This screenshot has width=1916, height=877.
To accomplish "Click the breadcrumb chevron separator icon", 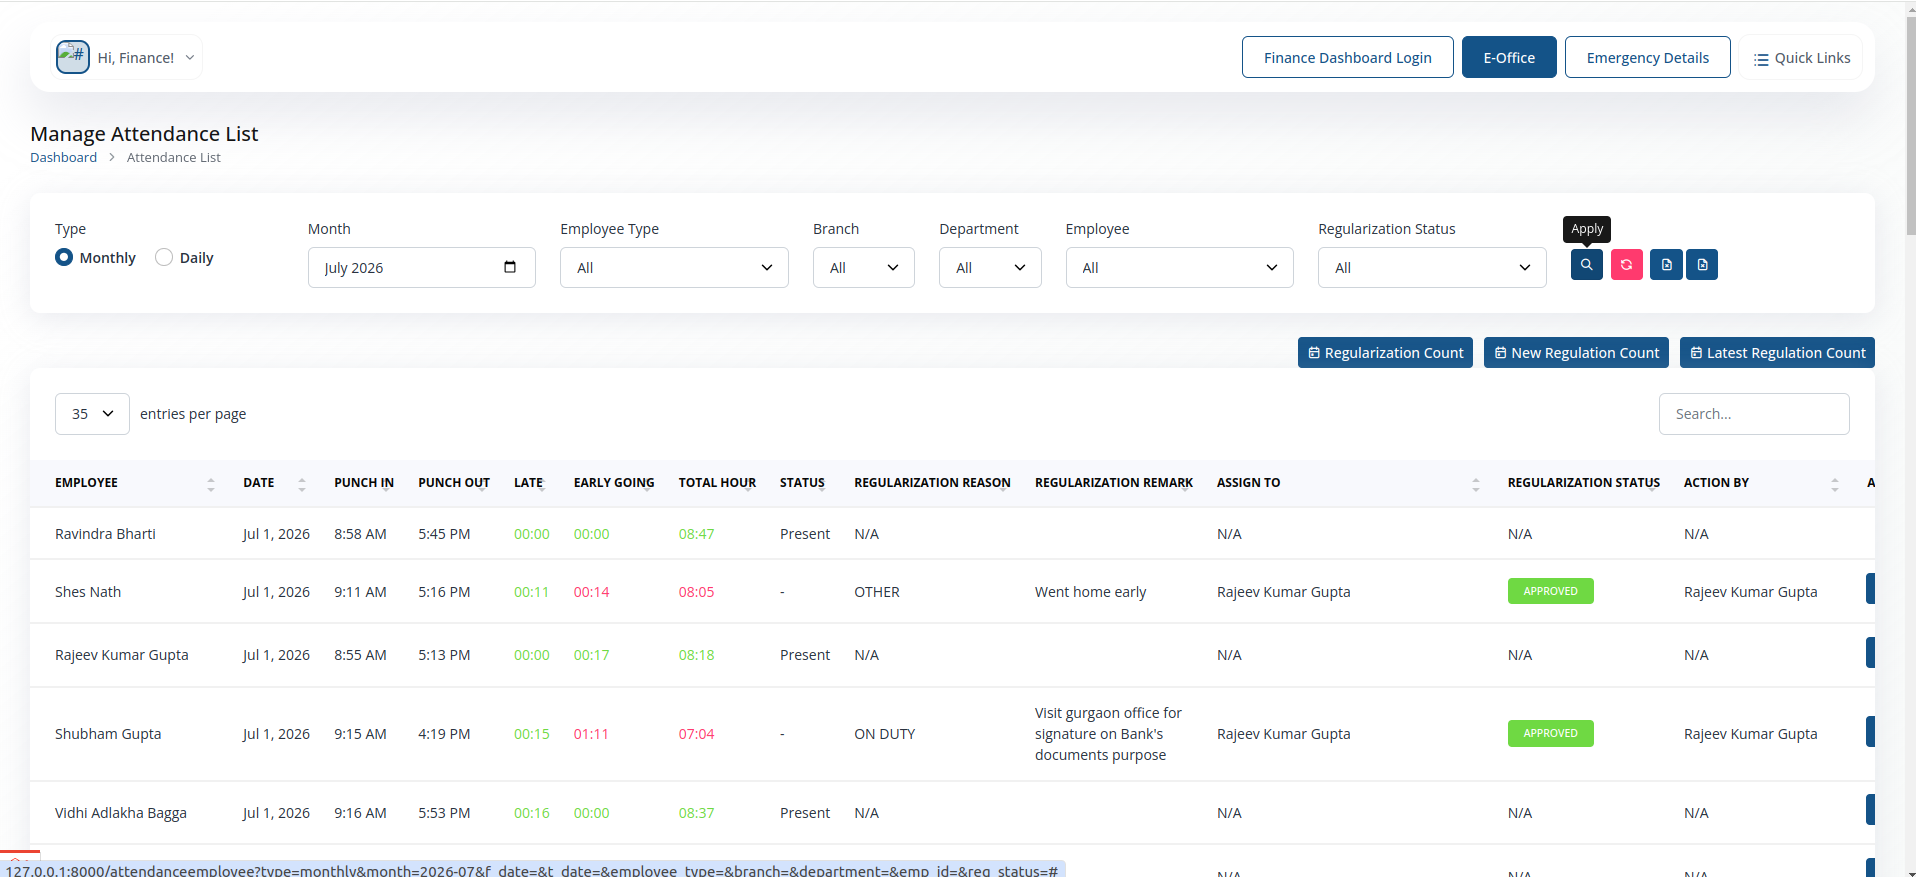I will pyautogui.click(x=112, y=158).
